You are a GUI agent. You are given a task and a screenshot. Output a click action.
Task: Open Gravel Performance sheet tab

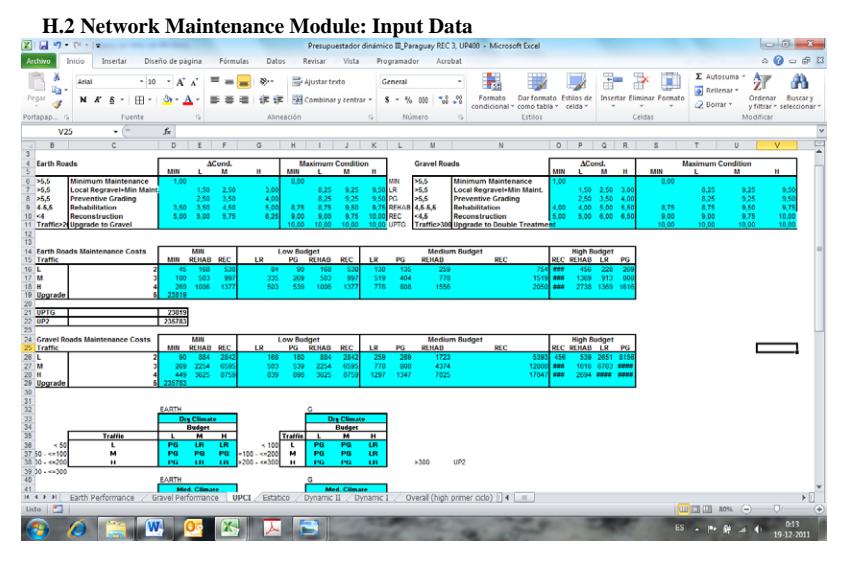pyautogui.click(x=185, y=498)
